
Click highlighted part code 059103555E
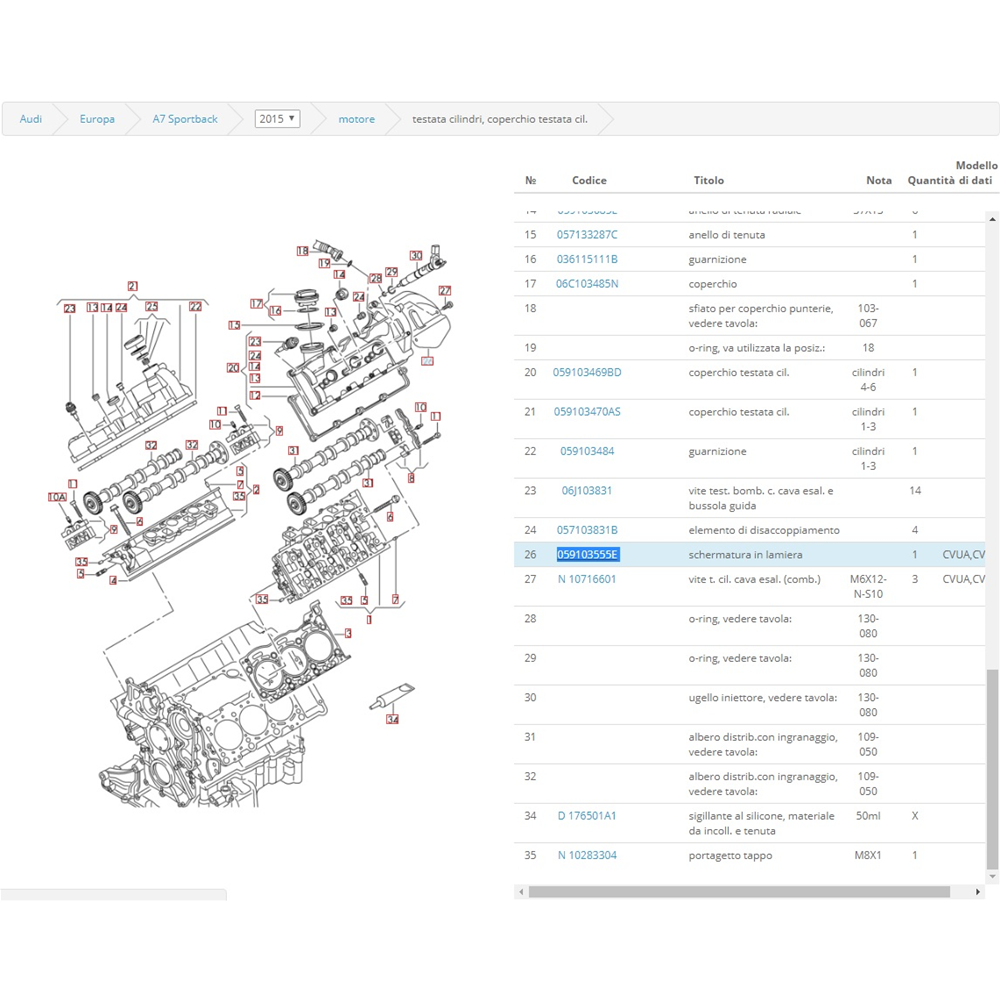[x=587, y=554]
